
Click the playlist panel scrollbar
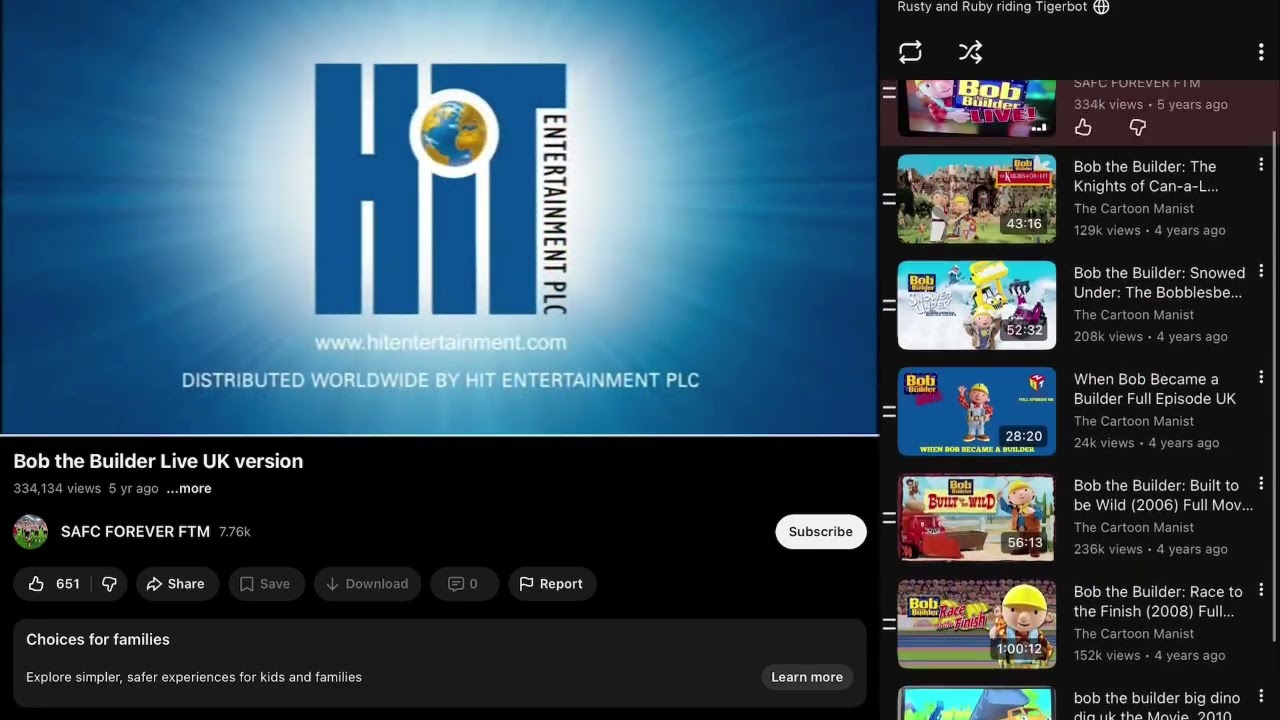point(1274,386)
